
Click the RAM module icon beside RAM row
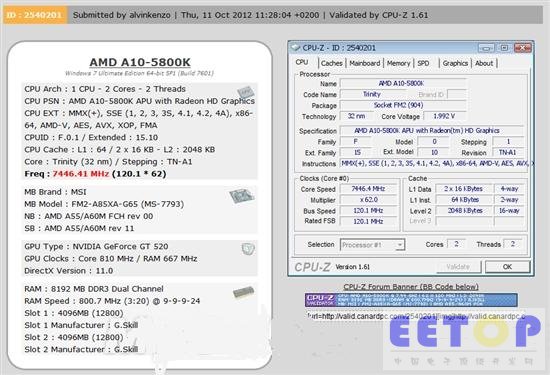243,292
